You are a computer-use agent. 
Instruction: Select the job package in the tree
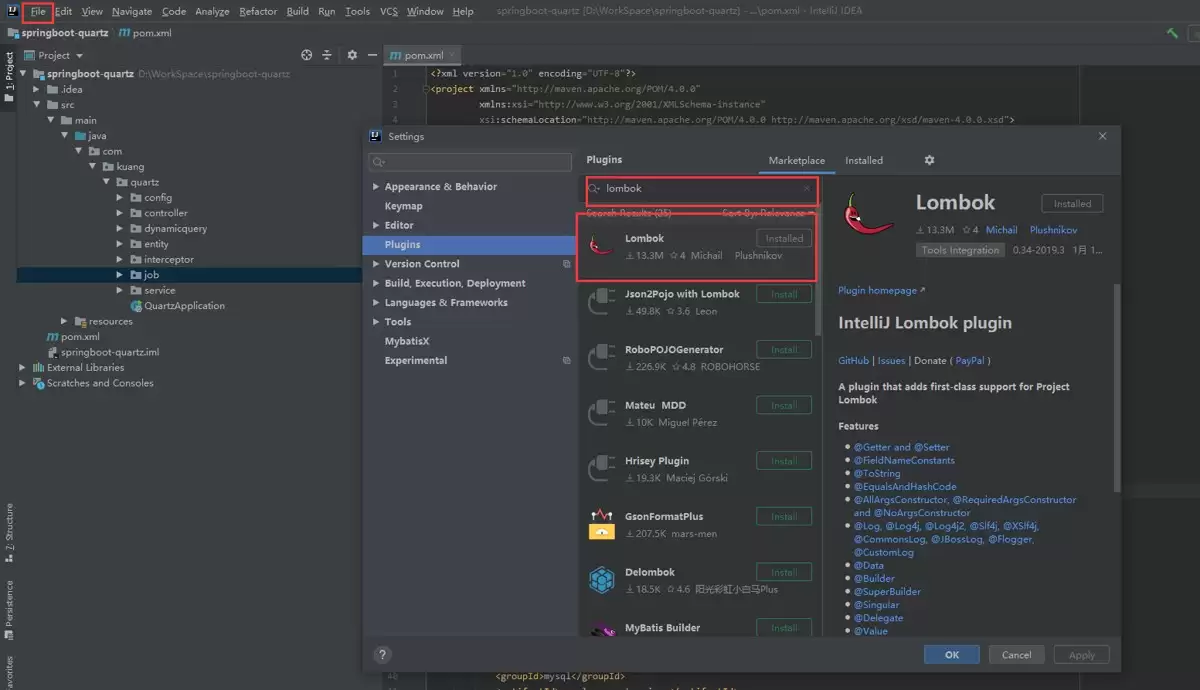(151, 274)
